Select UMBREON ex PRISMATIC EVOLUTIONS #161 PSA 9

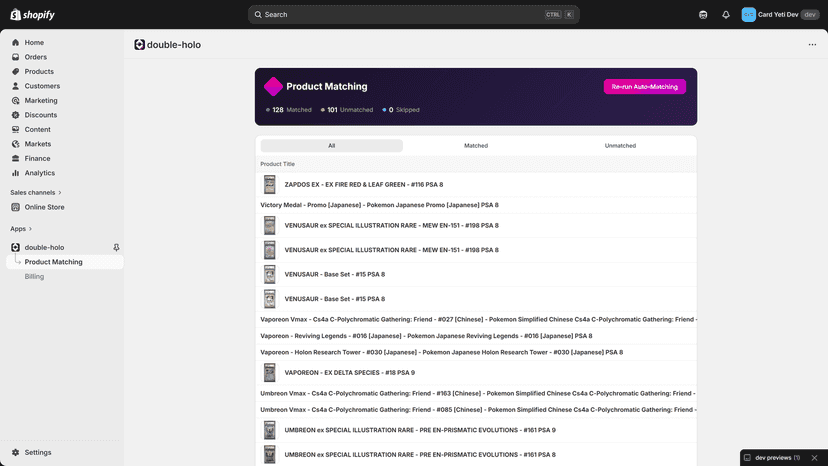[476, 430]
